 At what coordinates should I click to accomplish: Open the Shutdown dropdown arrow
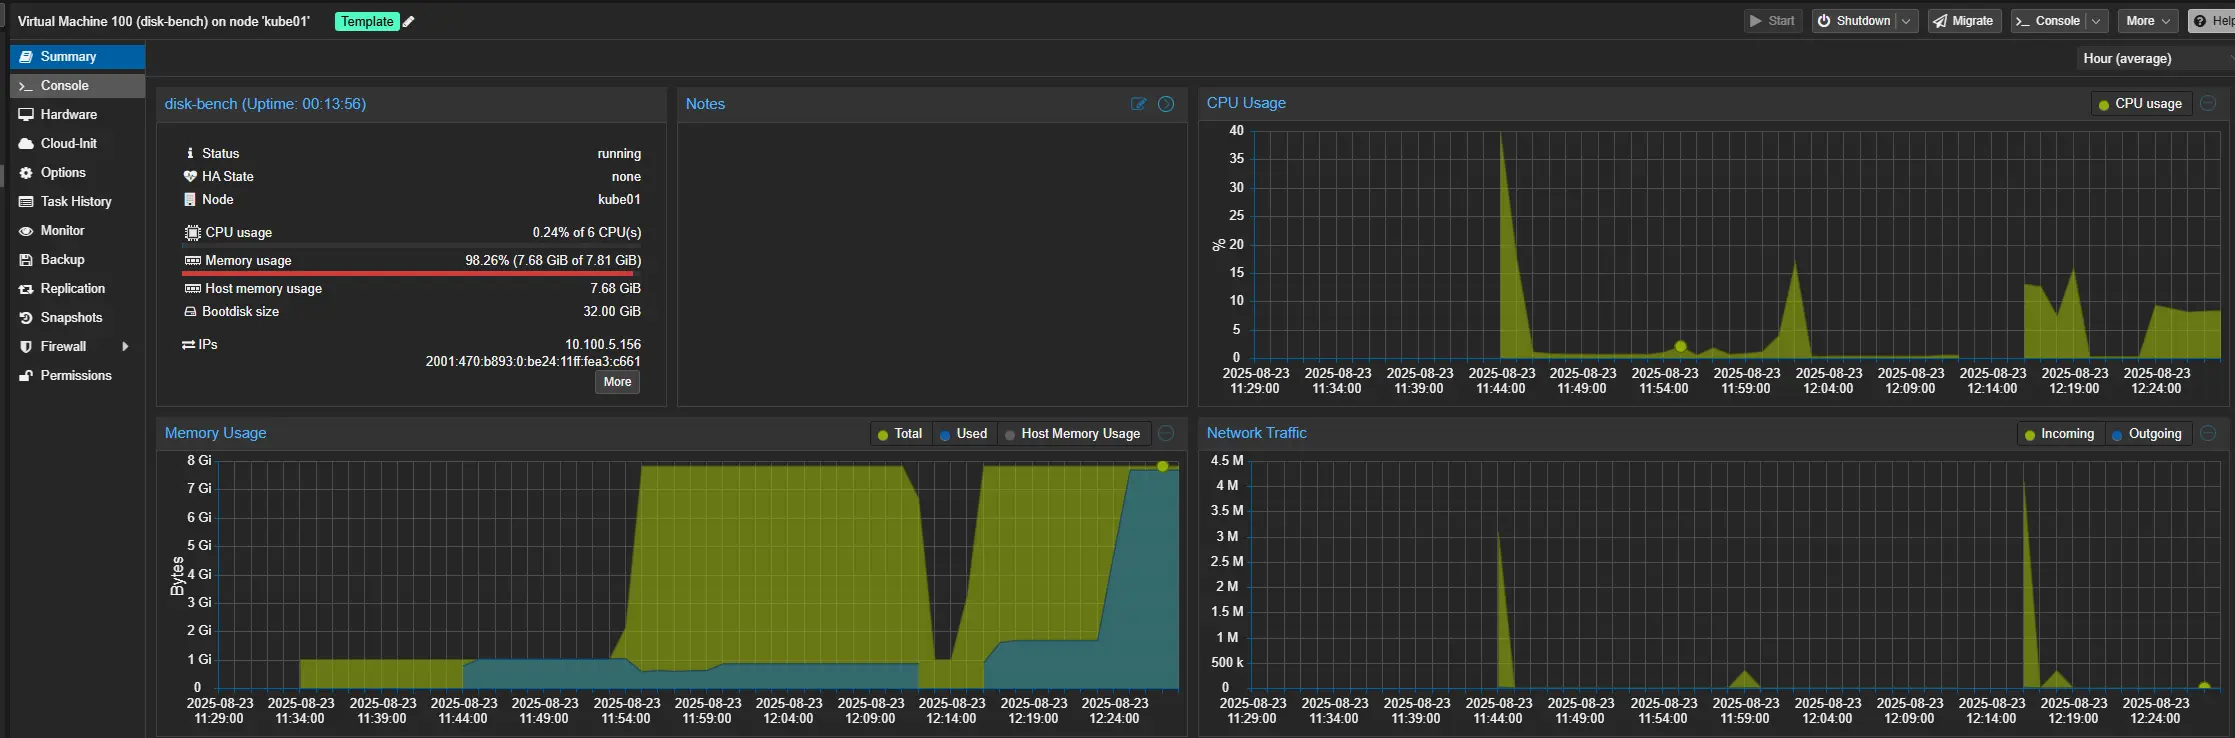coord(1906,21)
